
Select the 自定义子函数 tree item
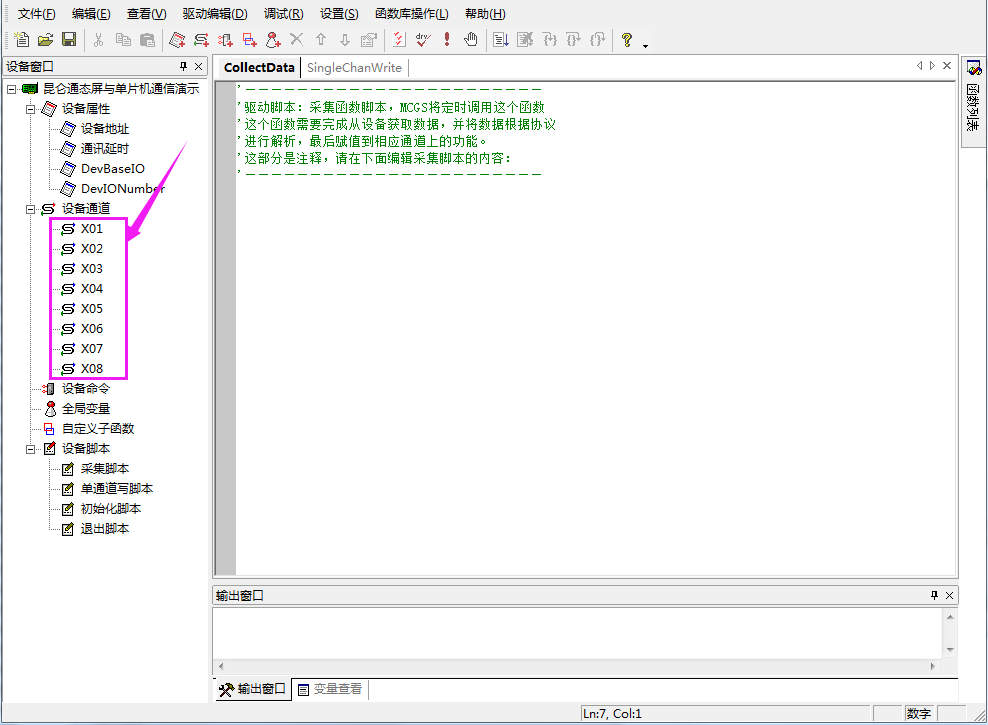click(x=98, y=428)
